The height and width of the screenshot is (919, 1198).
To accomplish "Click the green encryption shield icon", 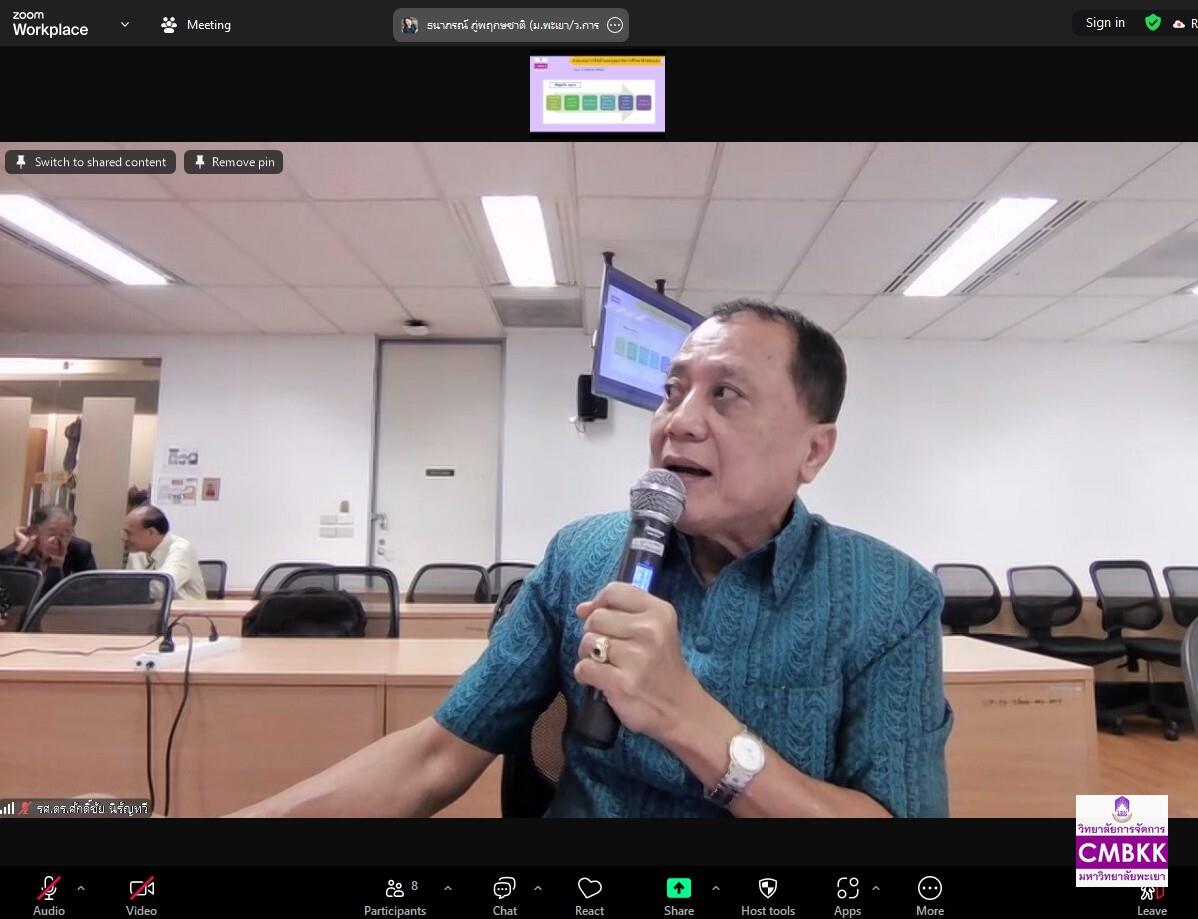I will [x=1153, y=23].
